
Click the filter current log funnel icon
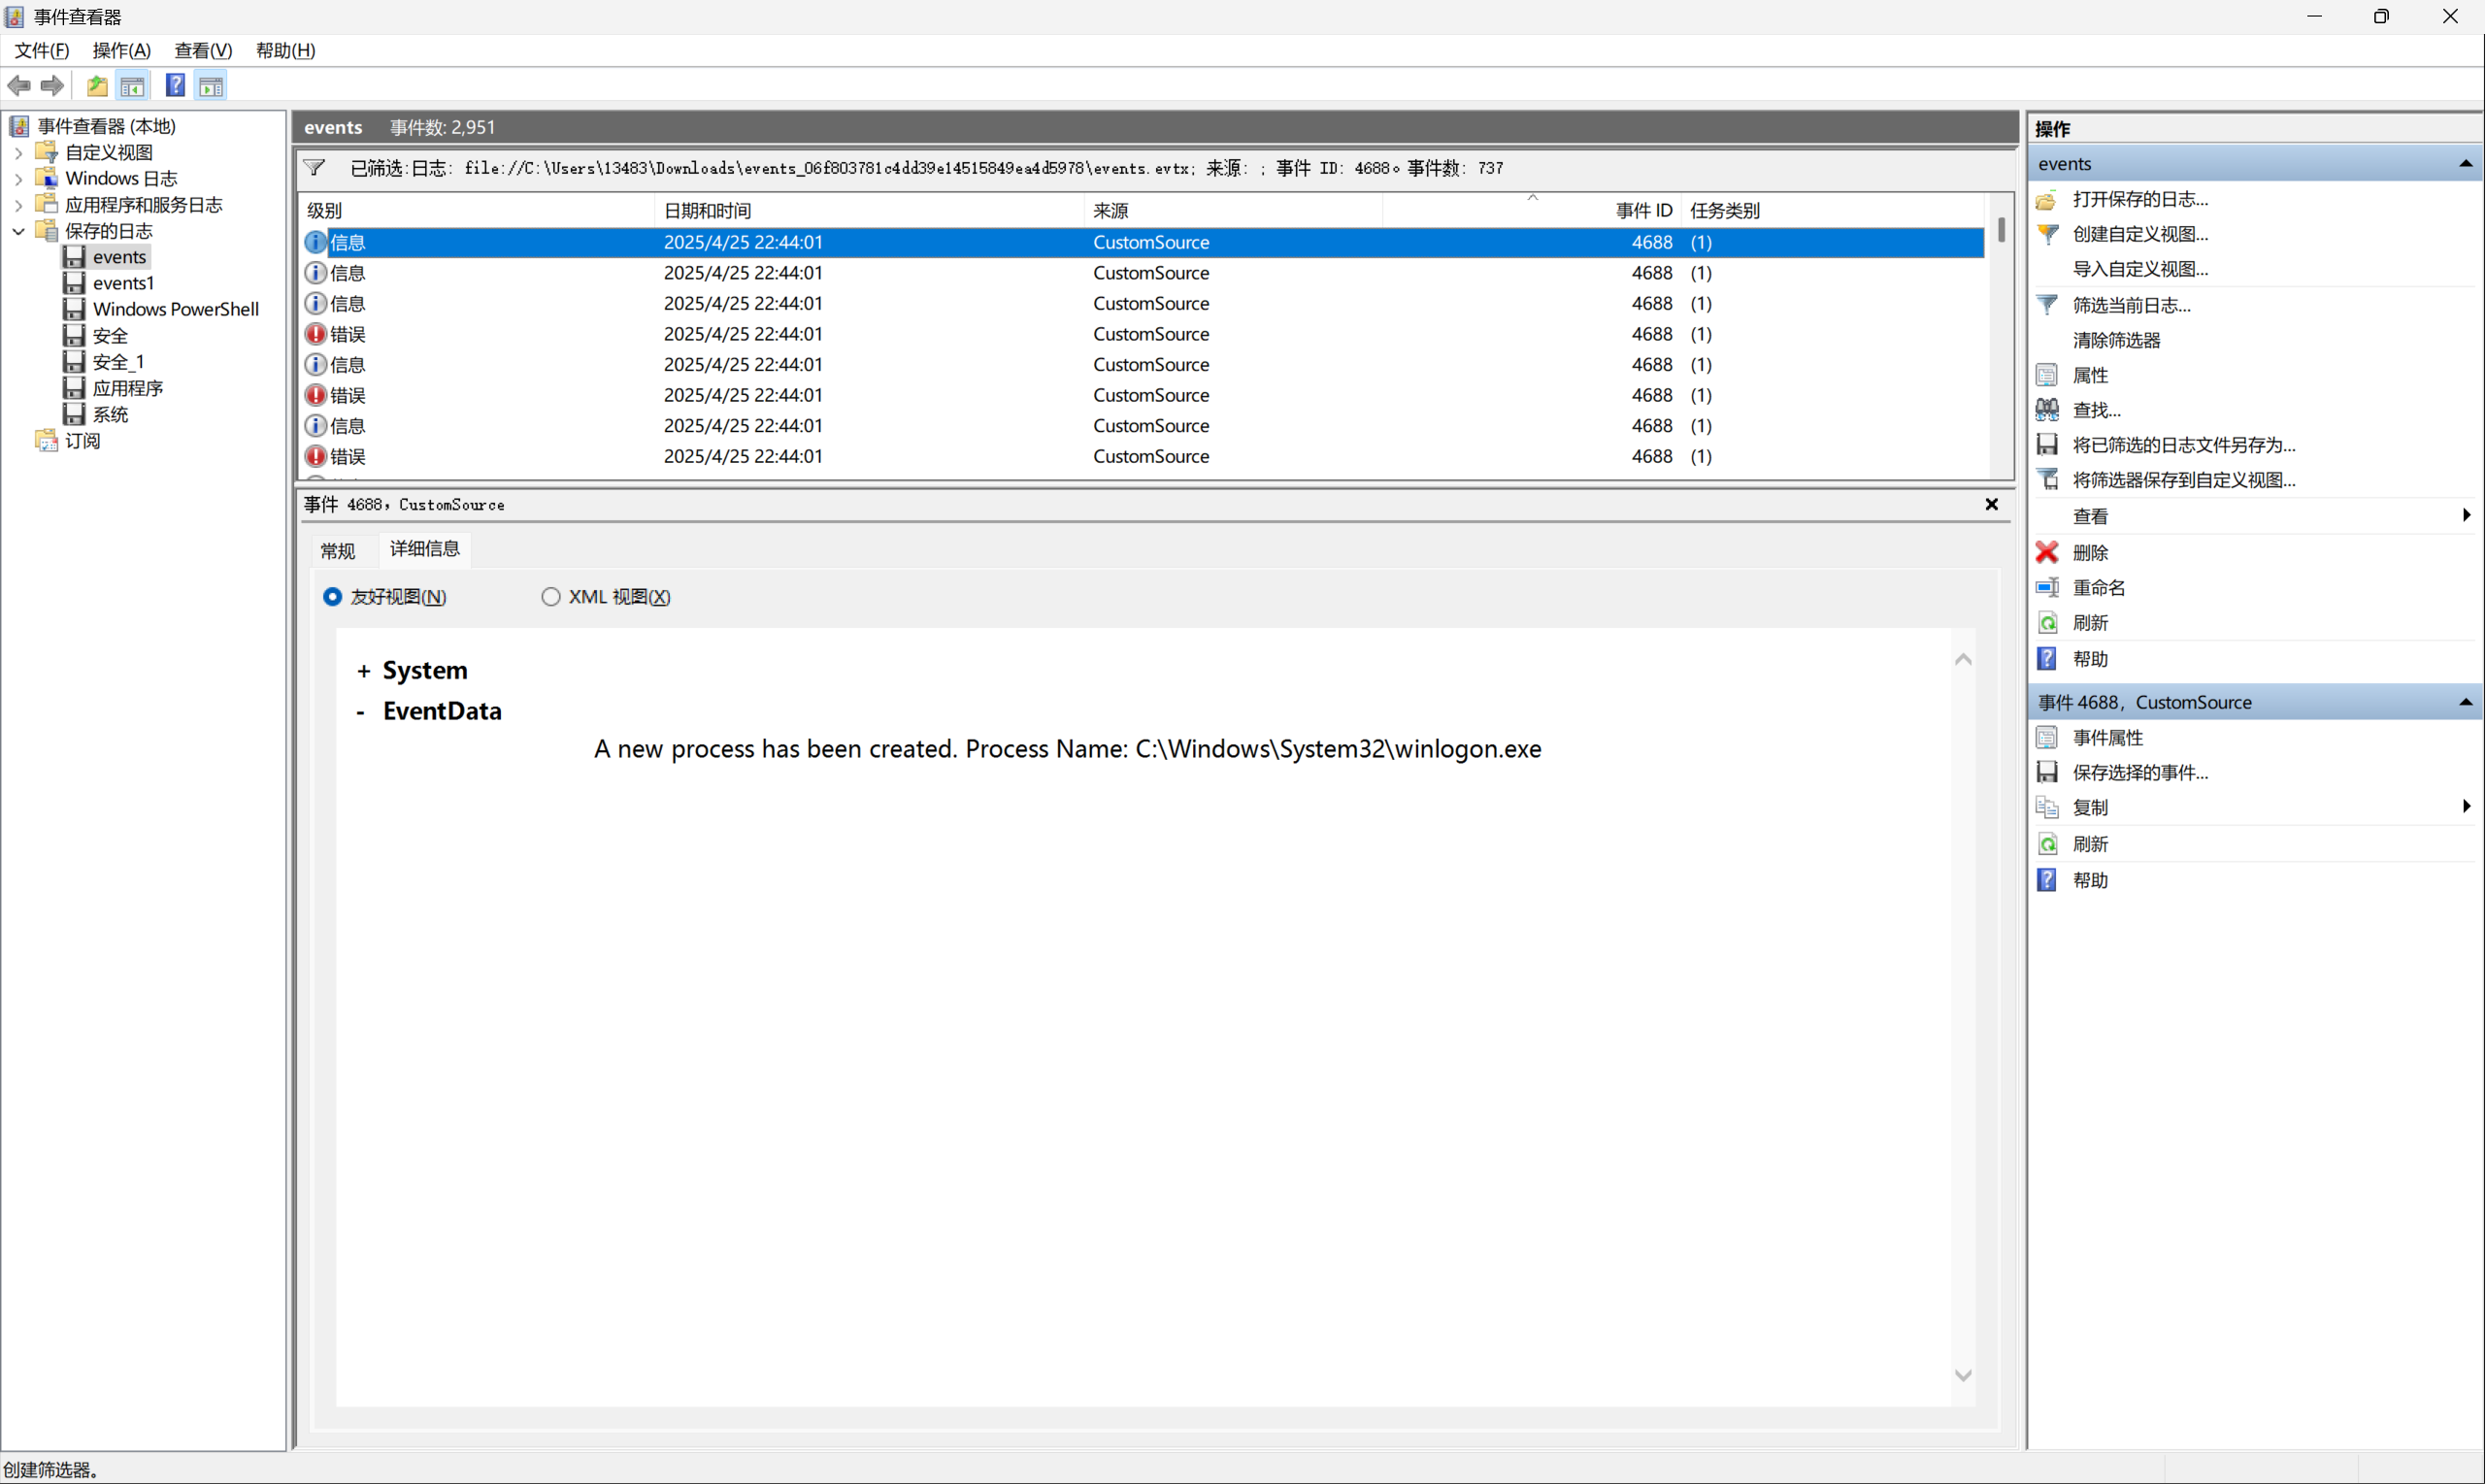pyautogui.click(x=2047, y=305)
